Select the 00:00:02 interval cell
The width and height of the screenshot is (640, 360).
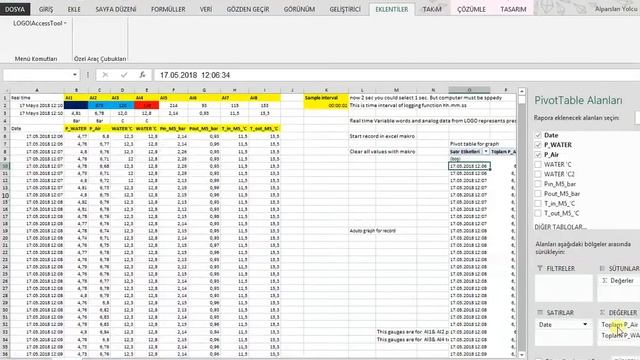tap(326, 105)
